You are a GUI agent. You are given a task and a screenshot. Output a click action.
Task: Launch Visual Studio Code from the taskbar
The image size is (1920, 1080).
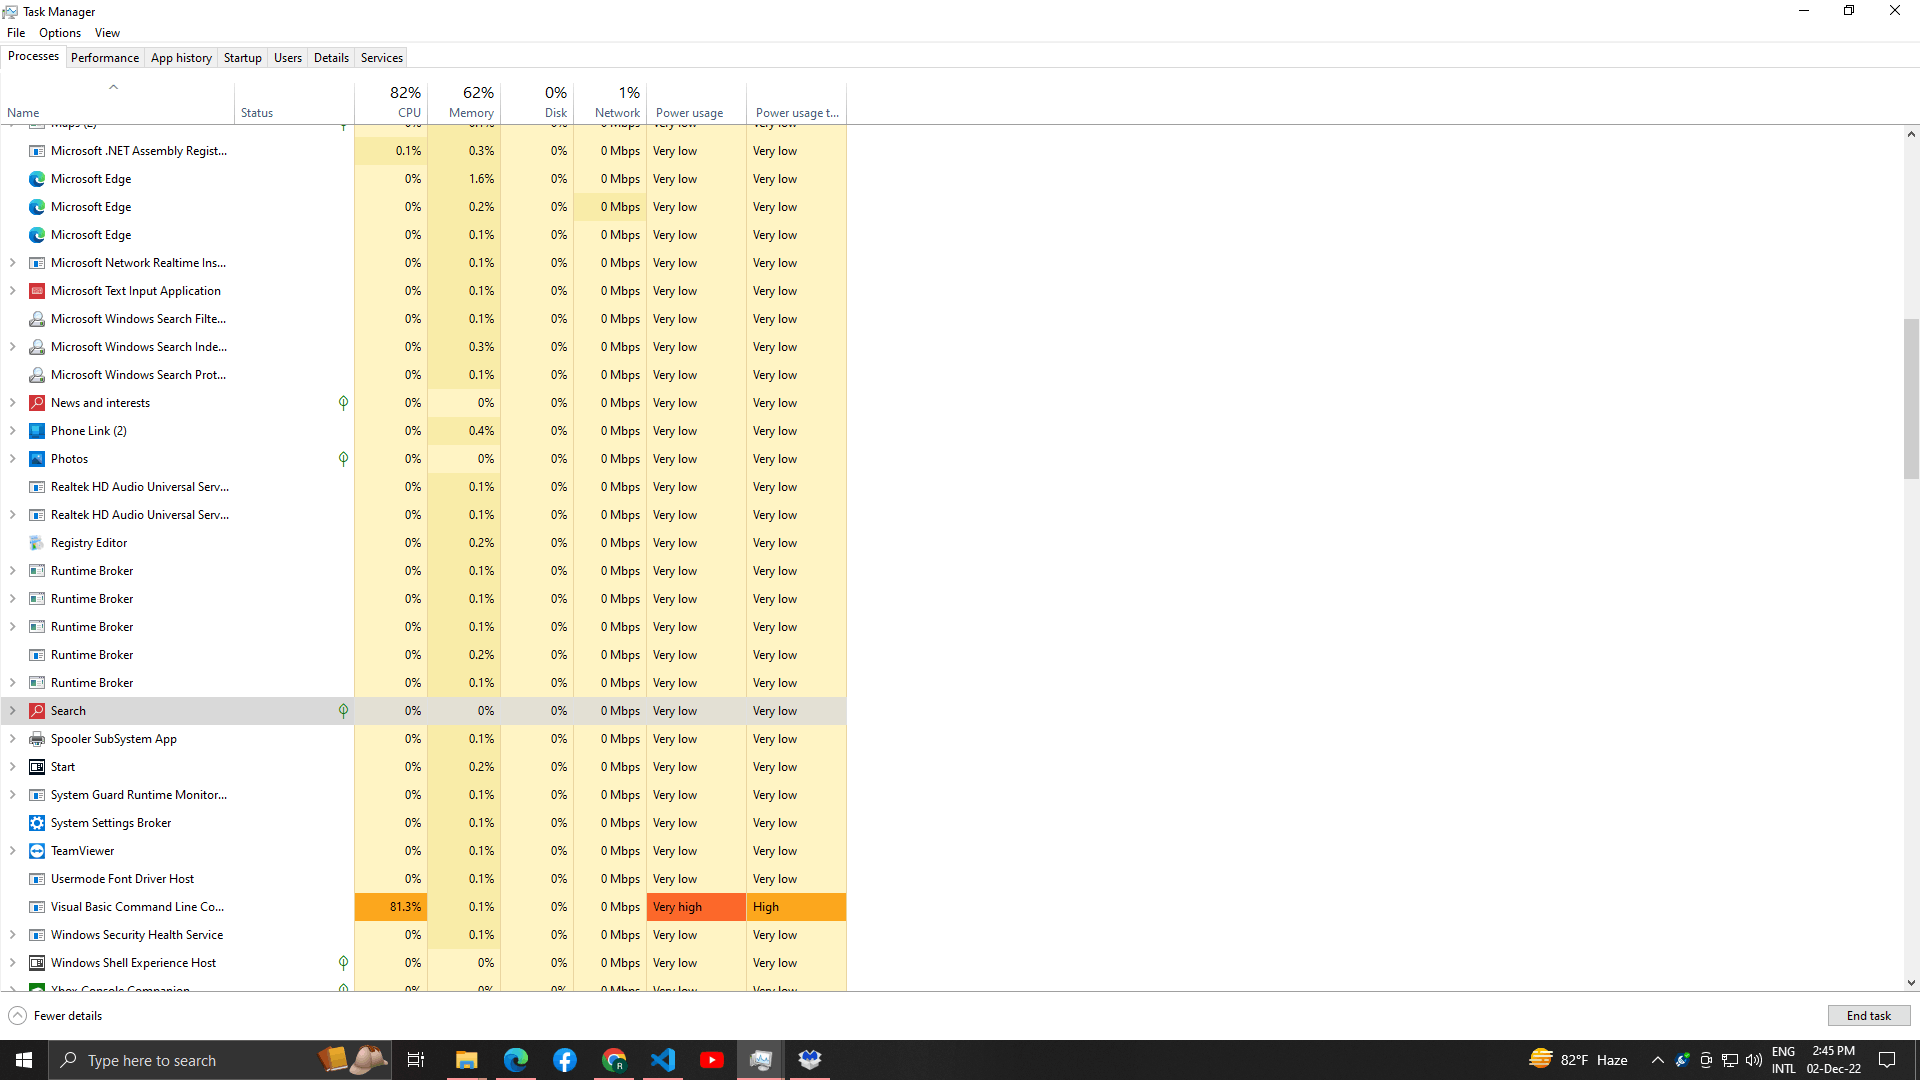[663, 1059]
